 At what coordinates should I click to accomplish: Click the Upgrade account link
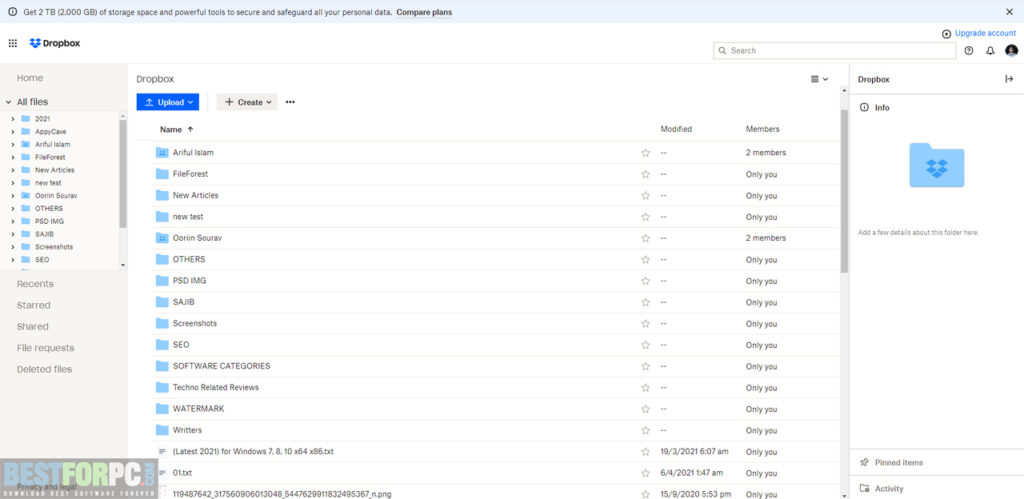[985, 33]
